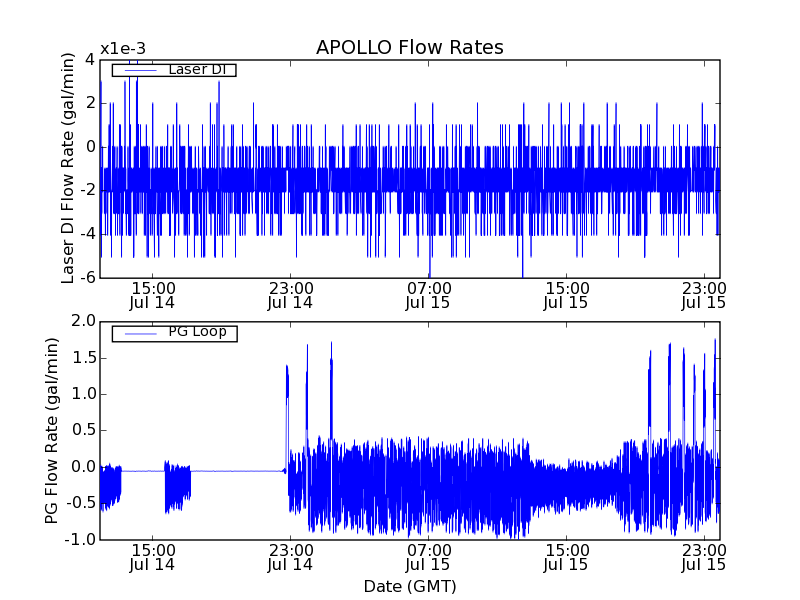Click the PG Flow Rate y-axis label
This screenshot has width=800, height=600.
pos(52,430)
